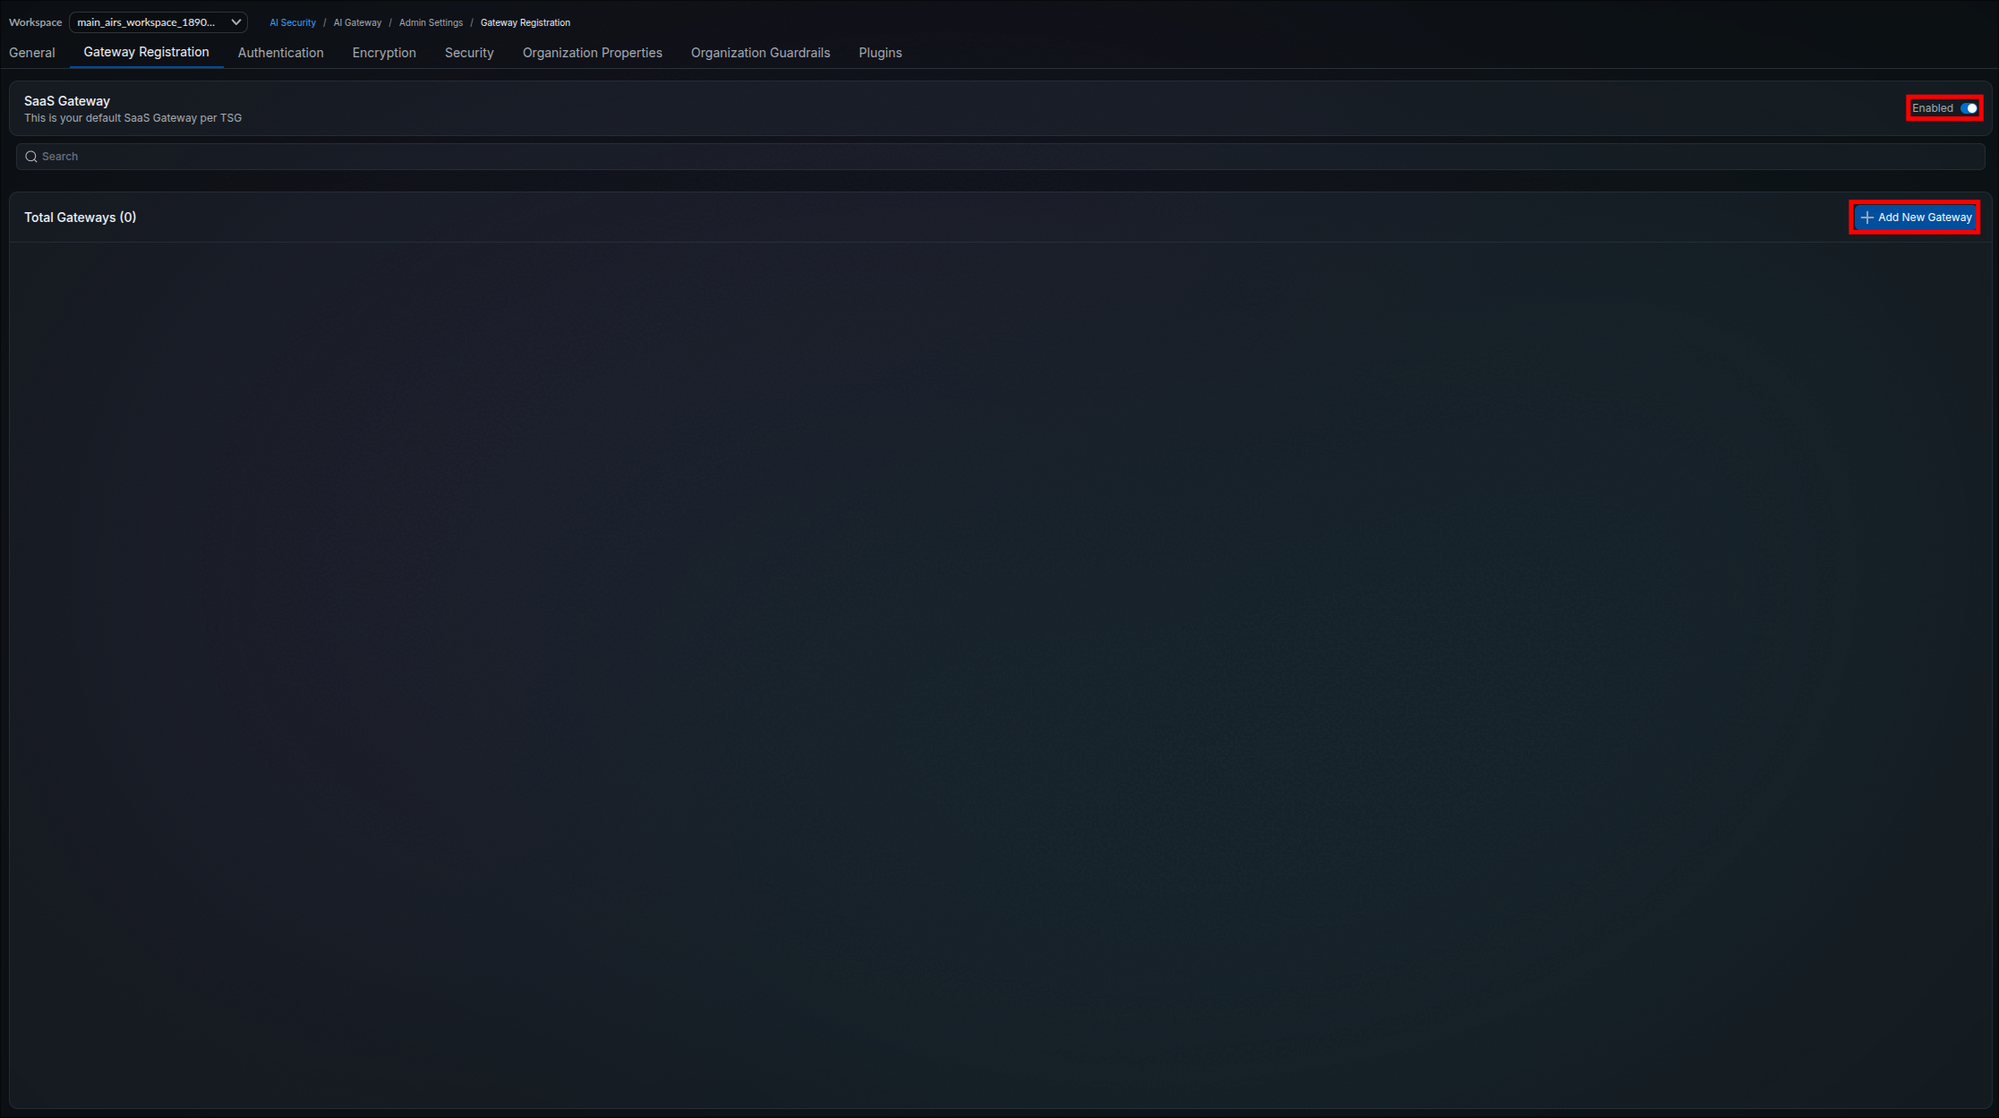Go to the Organization Properties tab

click(592, 53)
